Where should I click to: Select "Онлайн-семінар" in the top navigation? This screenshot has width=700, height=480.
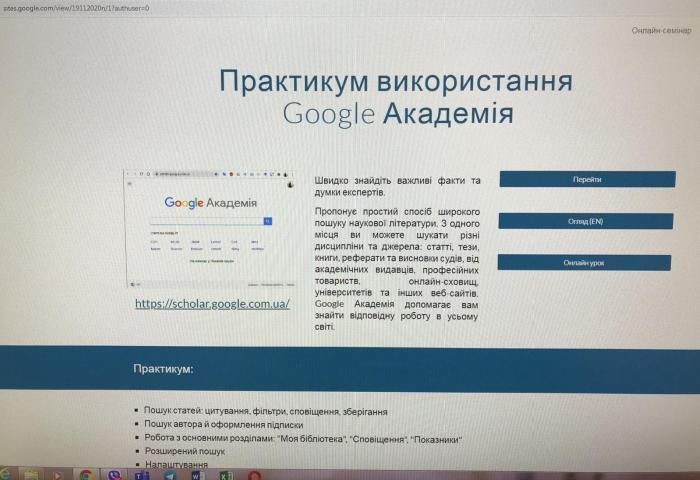coord(660,31)
